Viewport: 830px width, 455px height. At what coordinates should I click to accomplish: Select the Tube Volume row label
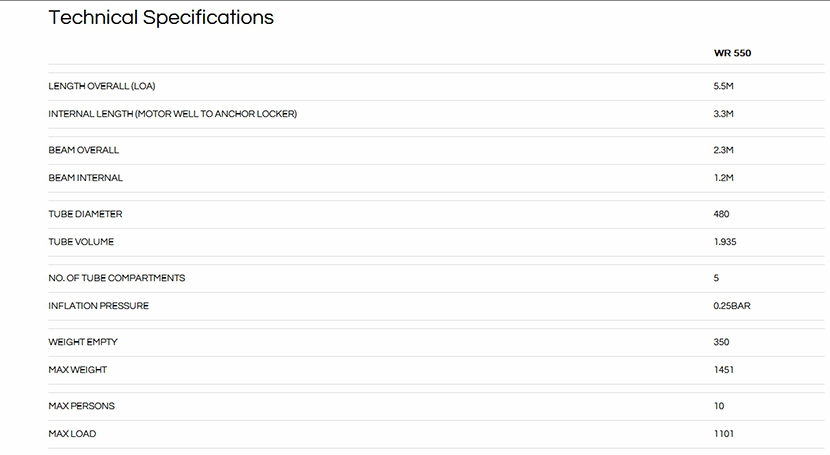81,242
